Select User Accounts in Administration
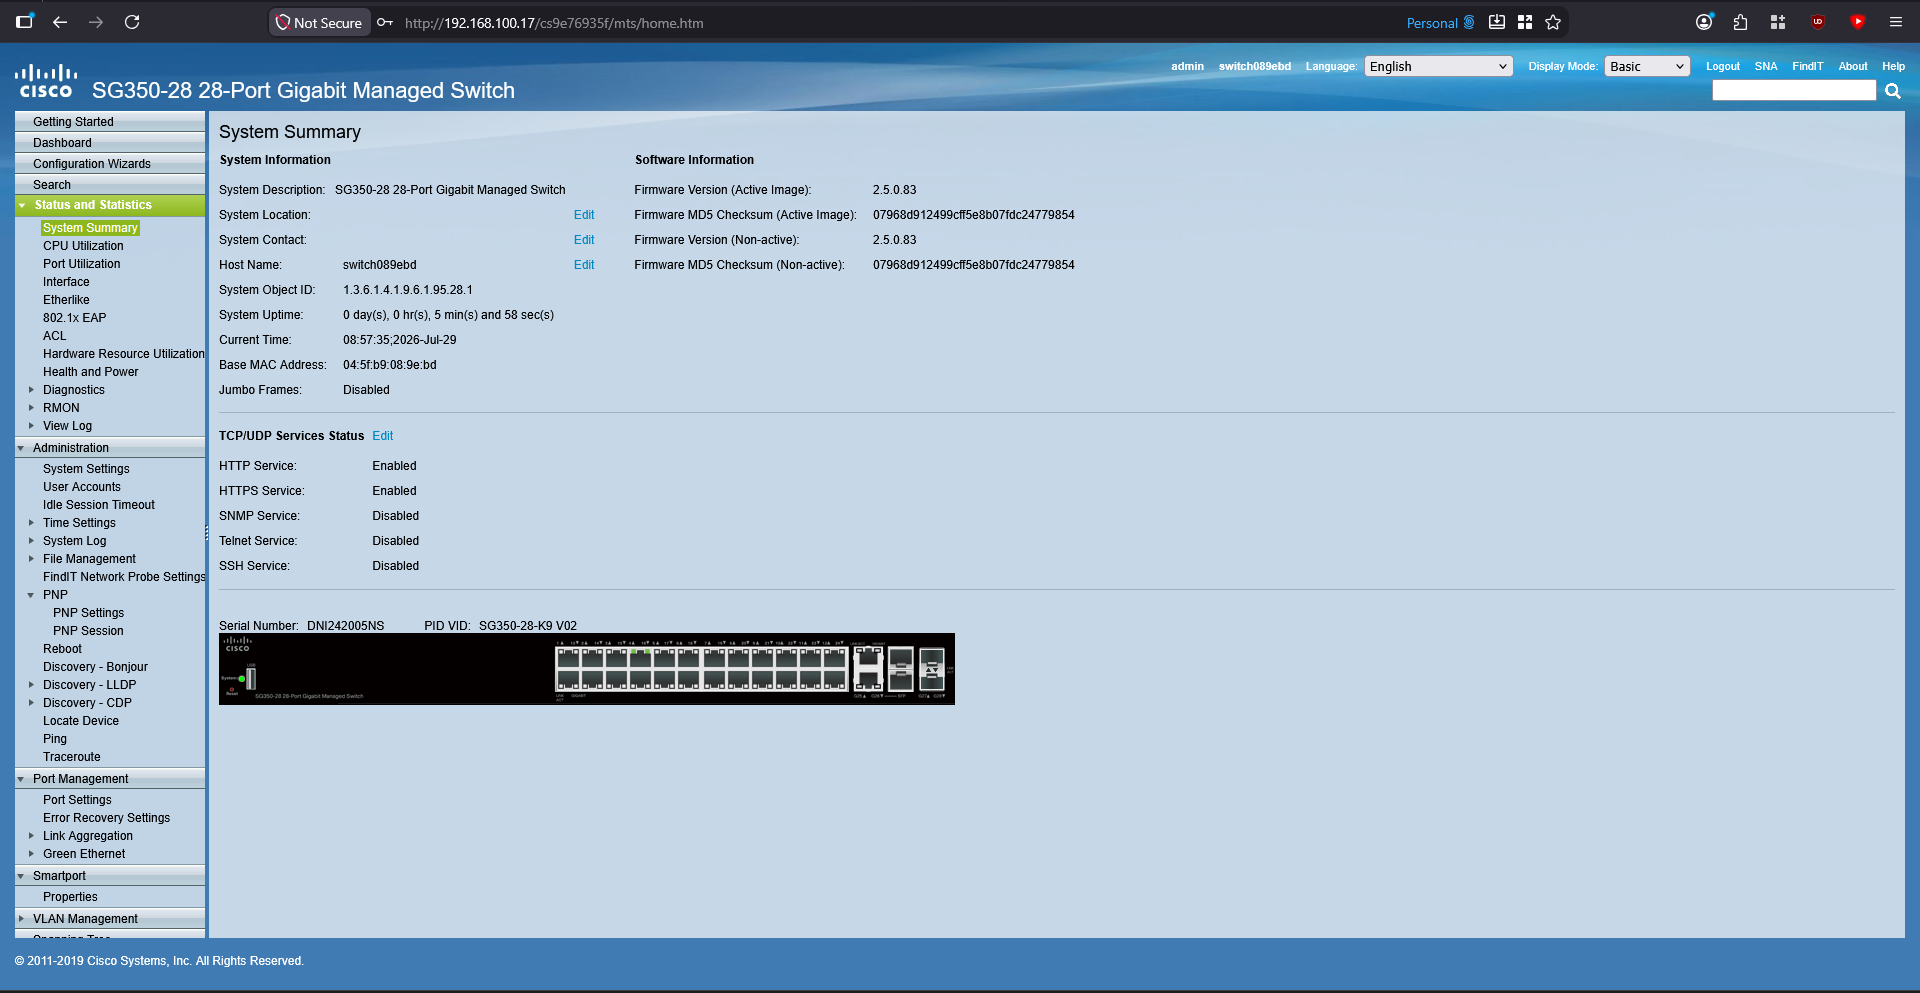Viewport: 1920px width, 993px height. [x=82, y=487]
